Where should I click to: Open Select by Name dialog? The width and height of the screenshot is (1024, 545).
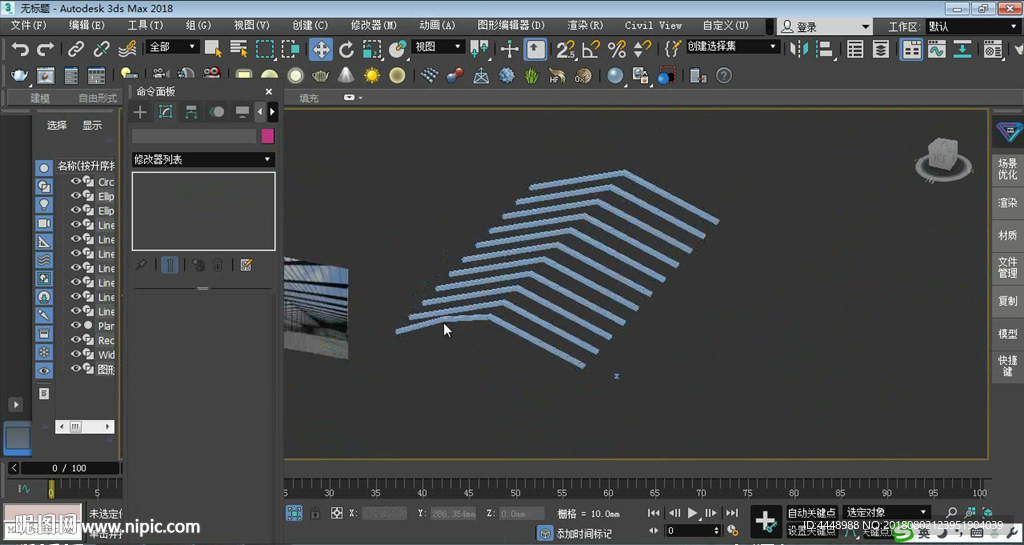click(x=239, y=49)
